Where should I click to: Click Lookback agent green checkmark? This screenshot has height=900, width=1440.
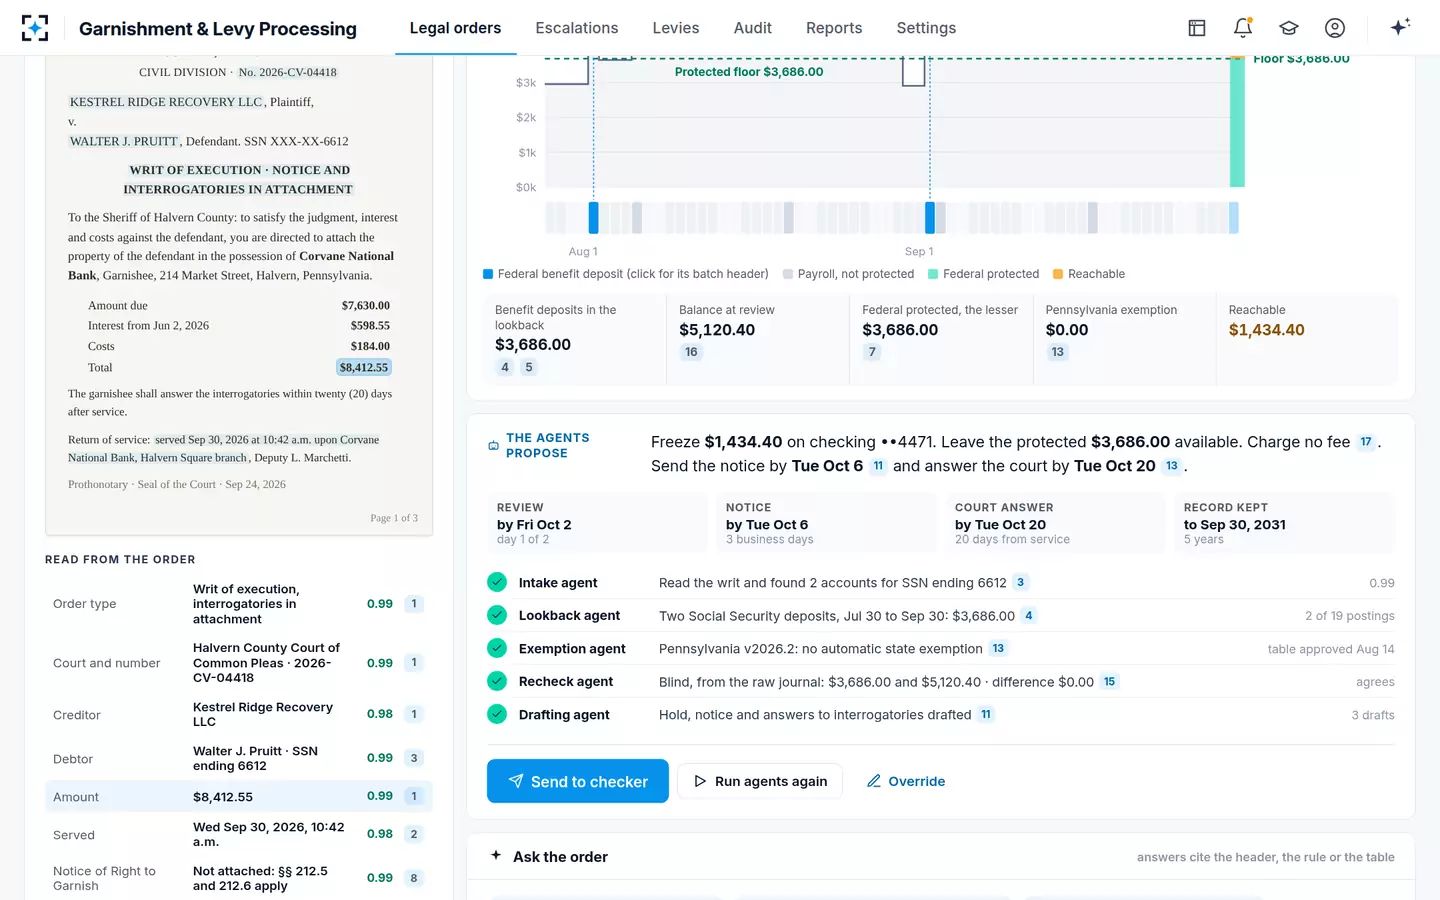coord(497,615)
